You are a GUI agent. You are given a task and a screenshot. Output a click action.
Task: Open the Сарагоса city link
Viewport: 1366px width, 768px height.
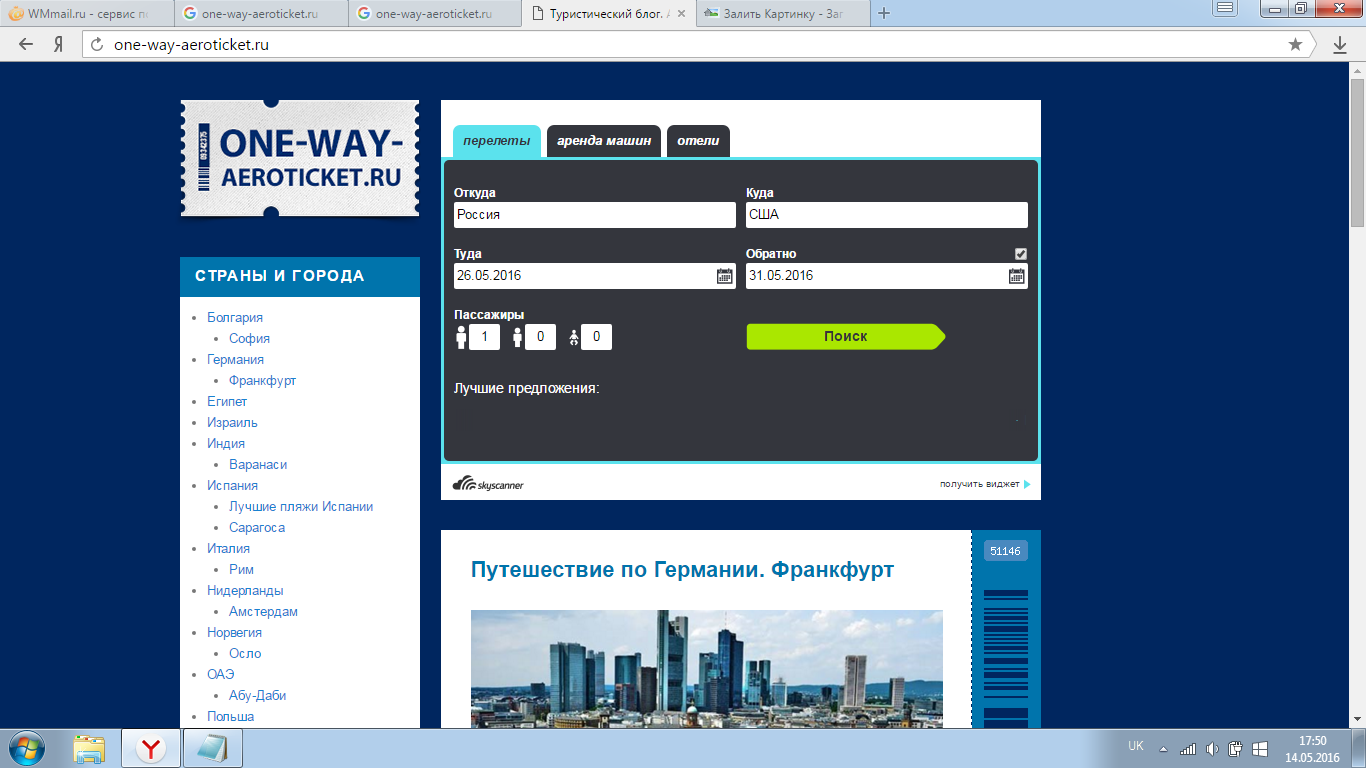click(x=257, y=527)
